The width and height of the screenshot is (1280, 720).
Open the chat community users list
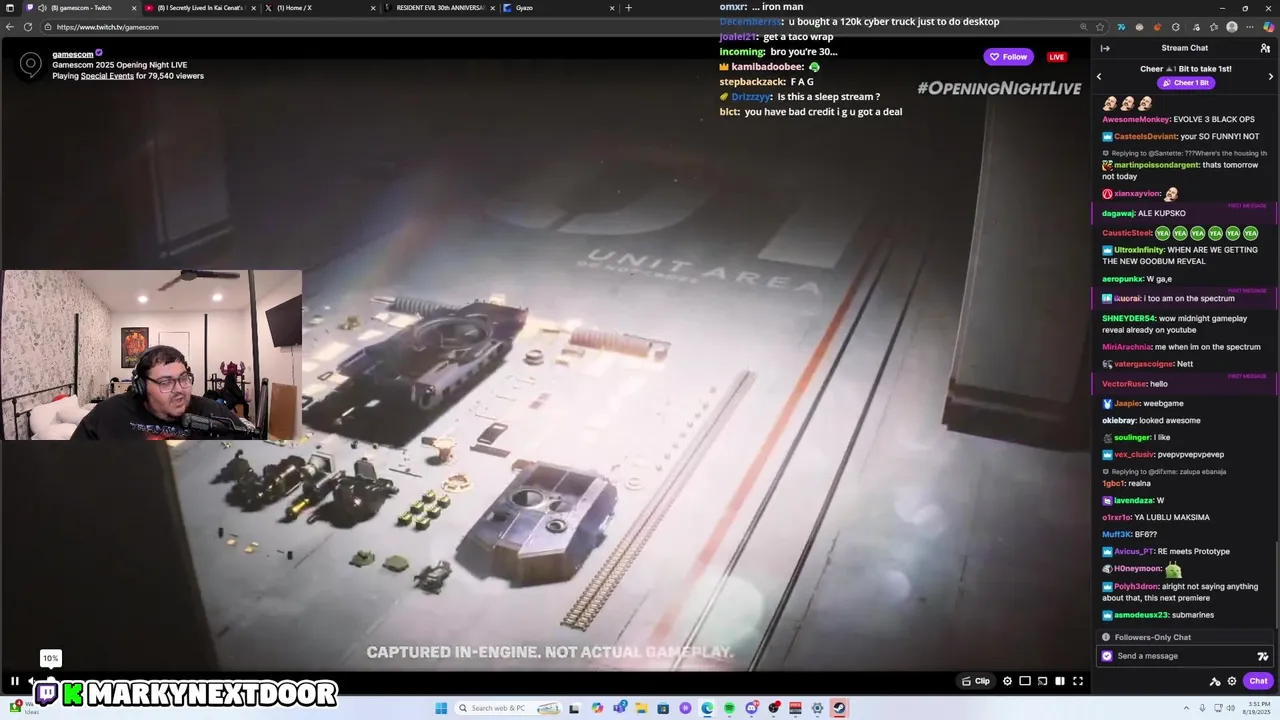tap(1265, 48)
